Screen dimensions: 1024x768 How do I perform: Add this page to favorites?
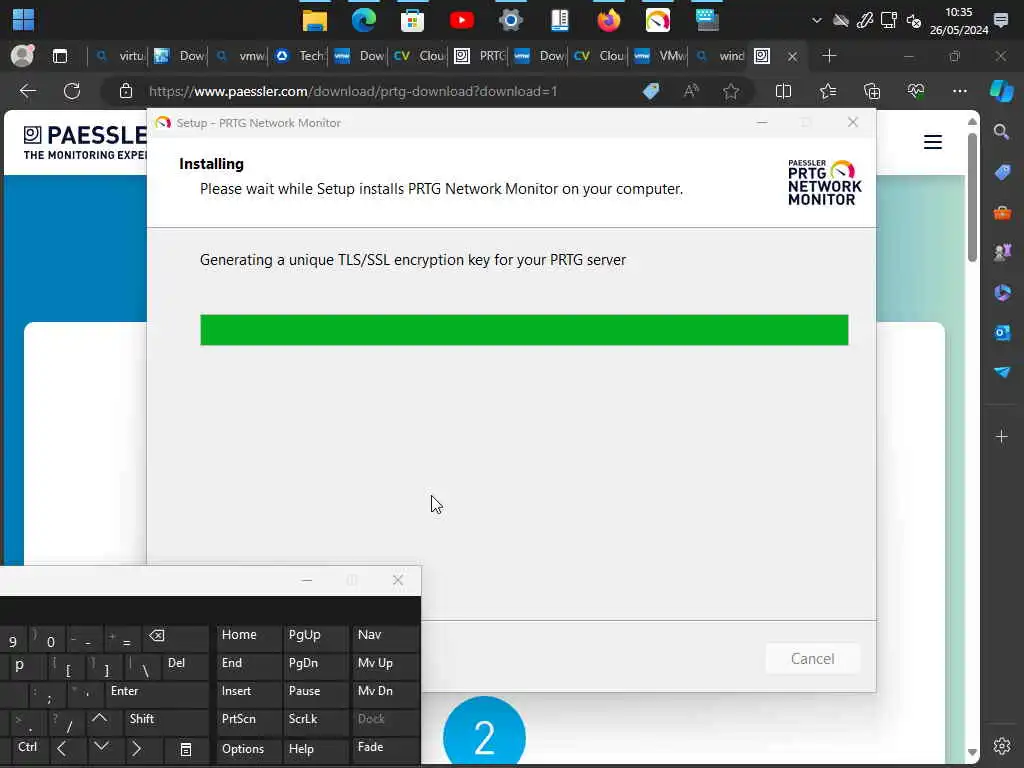(731, 91)
